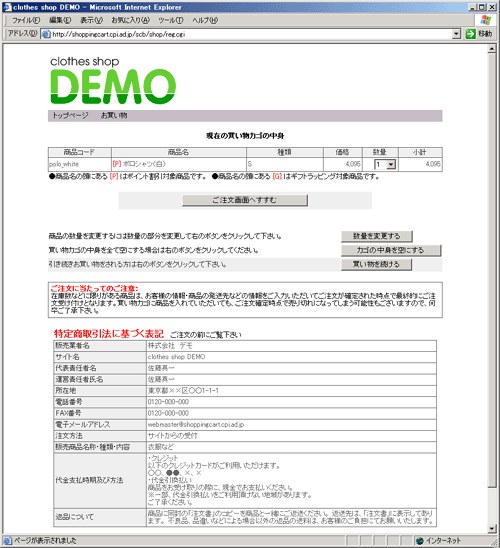The height and width of the screenshot is (548, 500).
Task: Open the ツール(T) menu
Action: tap(171, 20)
